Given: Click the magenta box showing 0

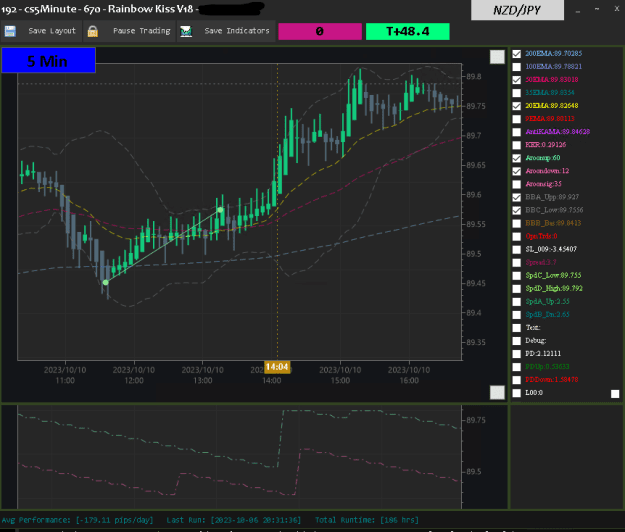Looking at the screenshot, I should 320,31.
